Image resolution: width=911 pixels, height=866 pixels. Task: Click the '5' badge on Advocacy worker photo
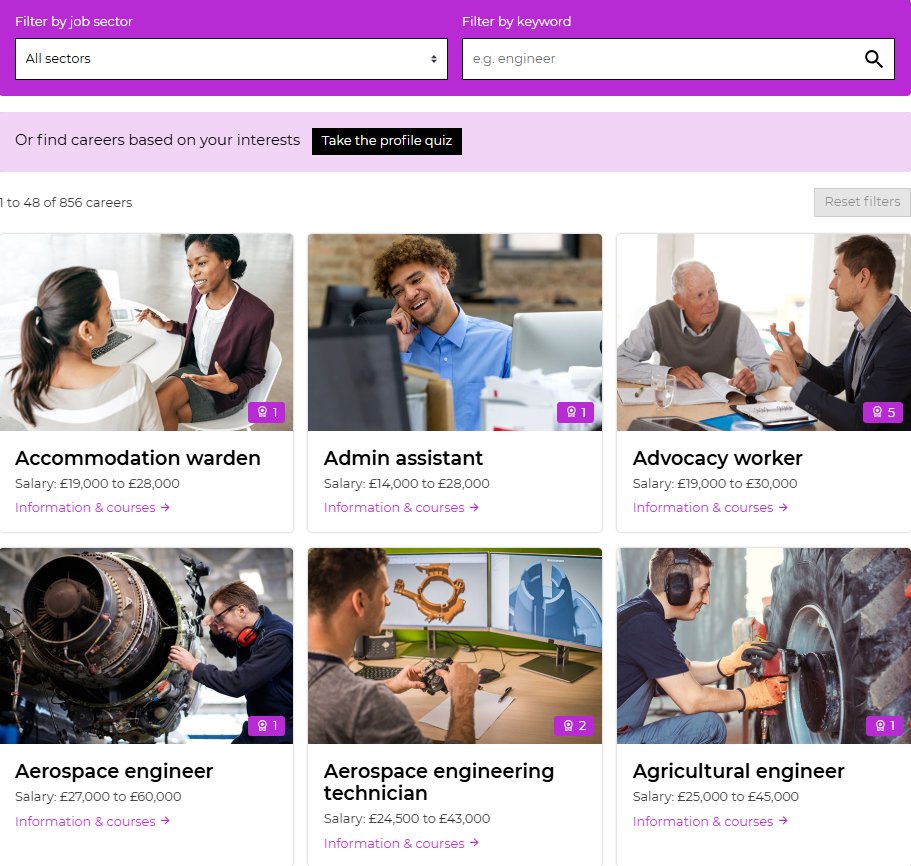883,411
